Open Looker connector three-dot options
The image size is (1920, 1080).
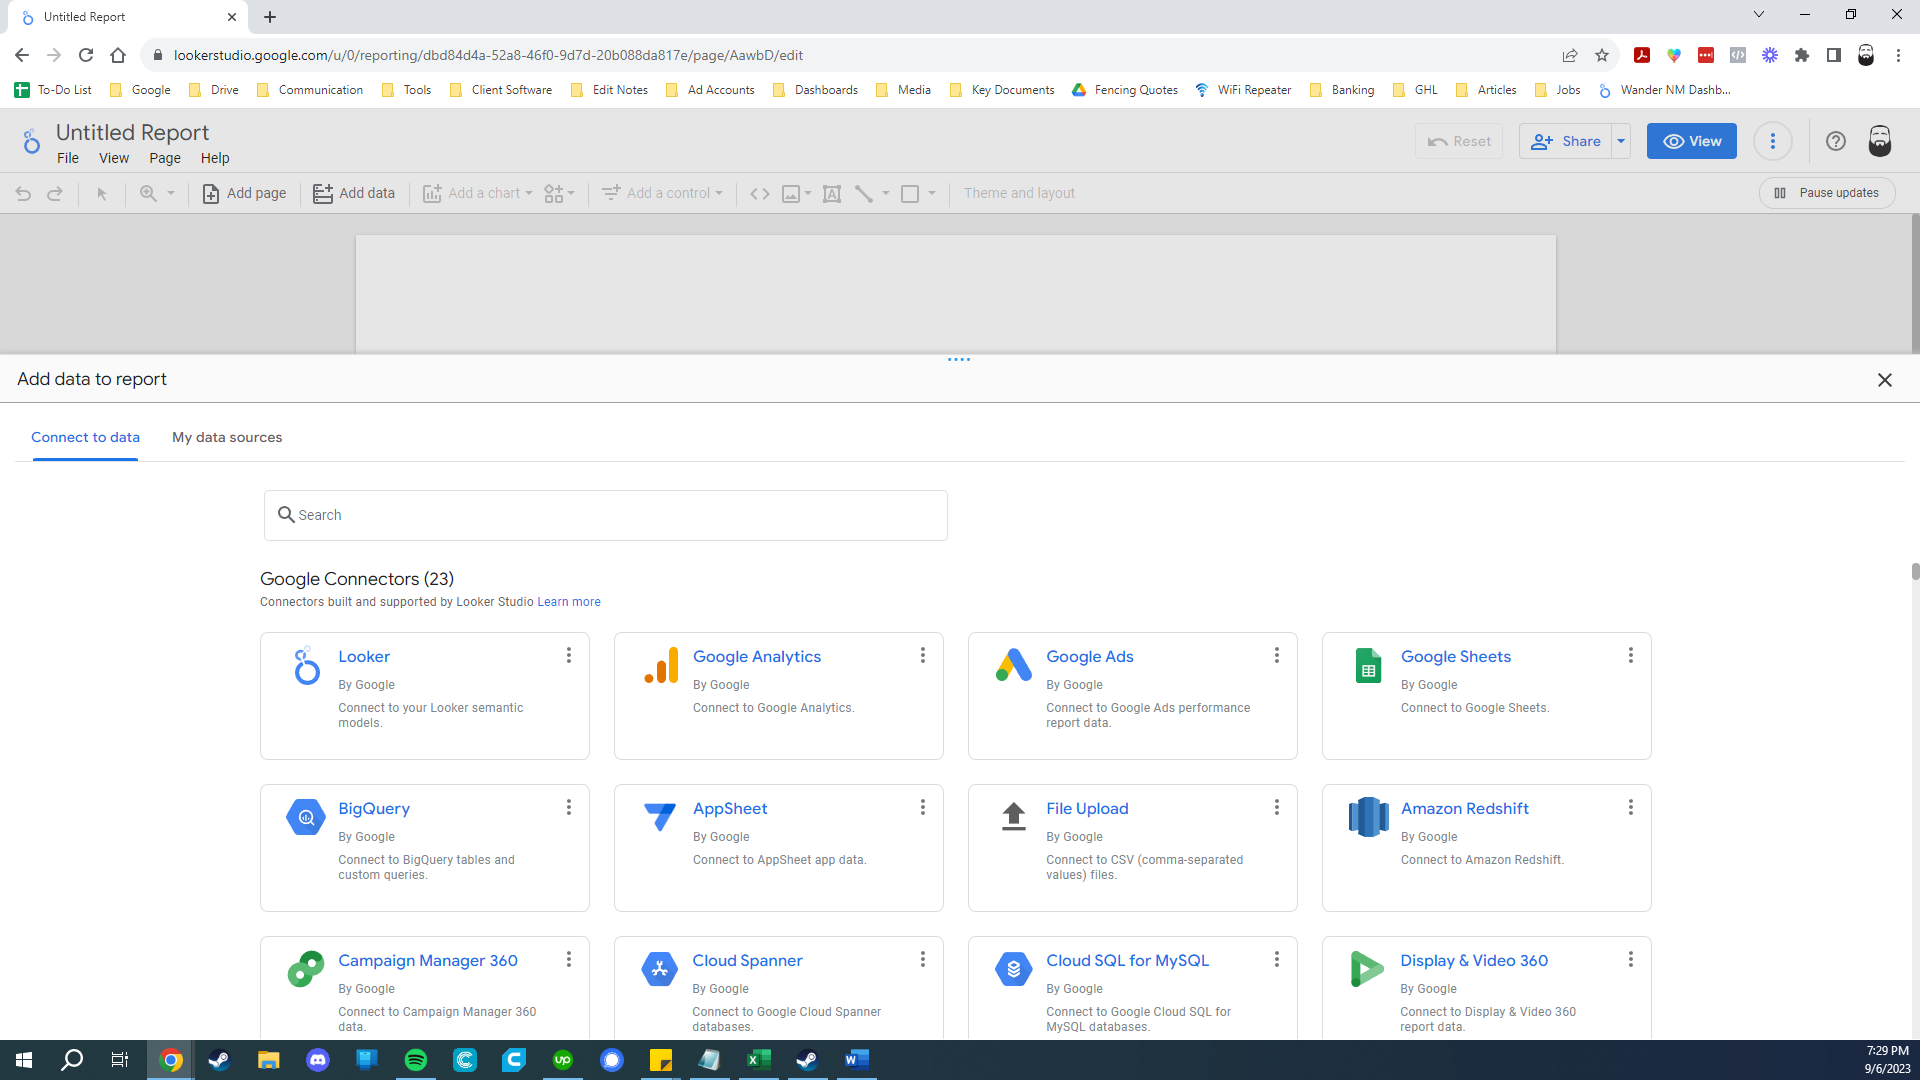pyautogui.click(x=569, y=655)
